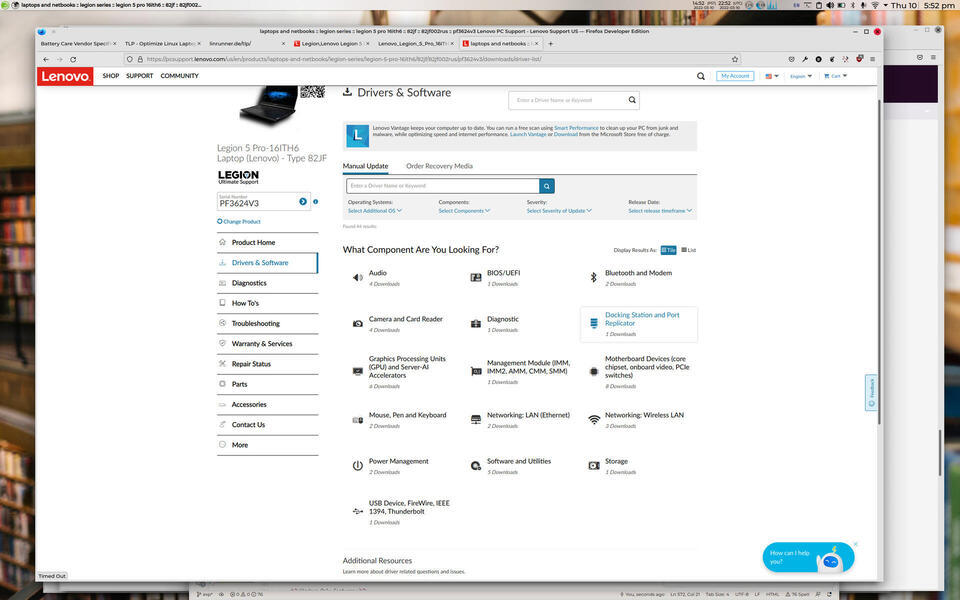This screenshot has height=600, width=960.
Task: Switch results display to List view
Action: click(x=689, y=250)
